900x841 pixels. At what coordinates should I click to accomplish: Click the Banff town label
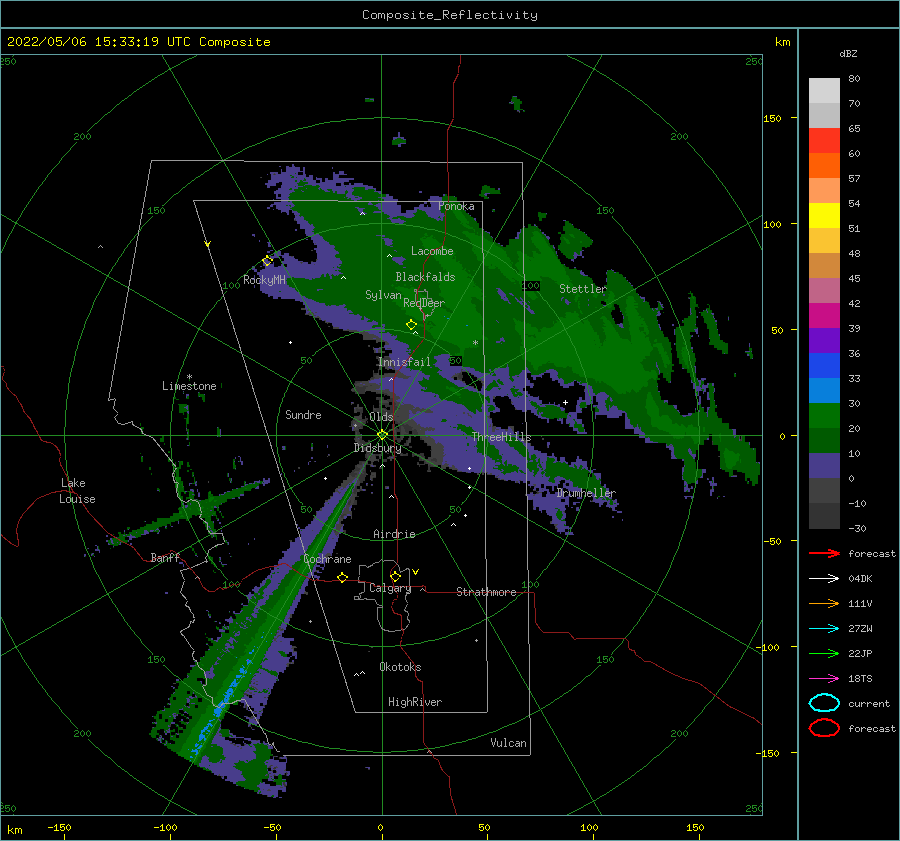165,557
